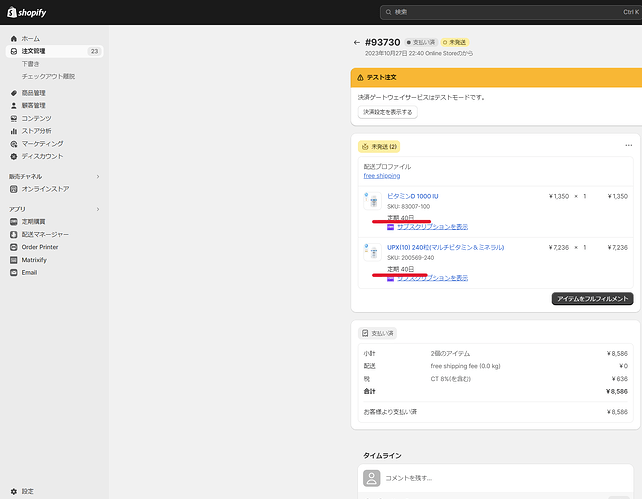642x499 pixels.
Task: Open the Matrixify app icon
Action: 14,259
